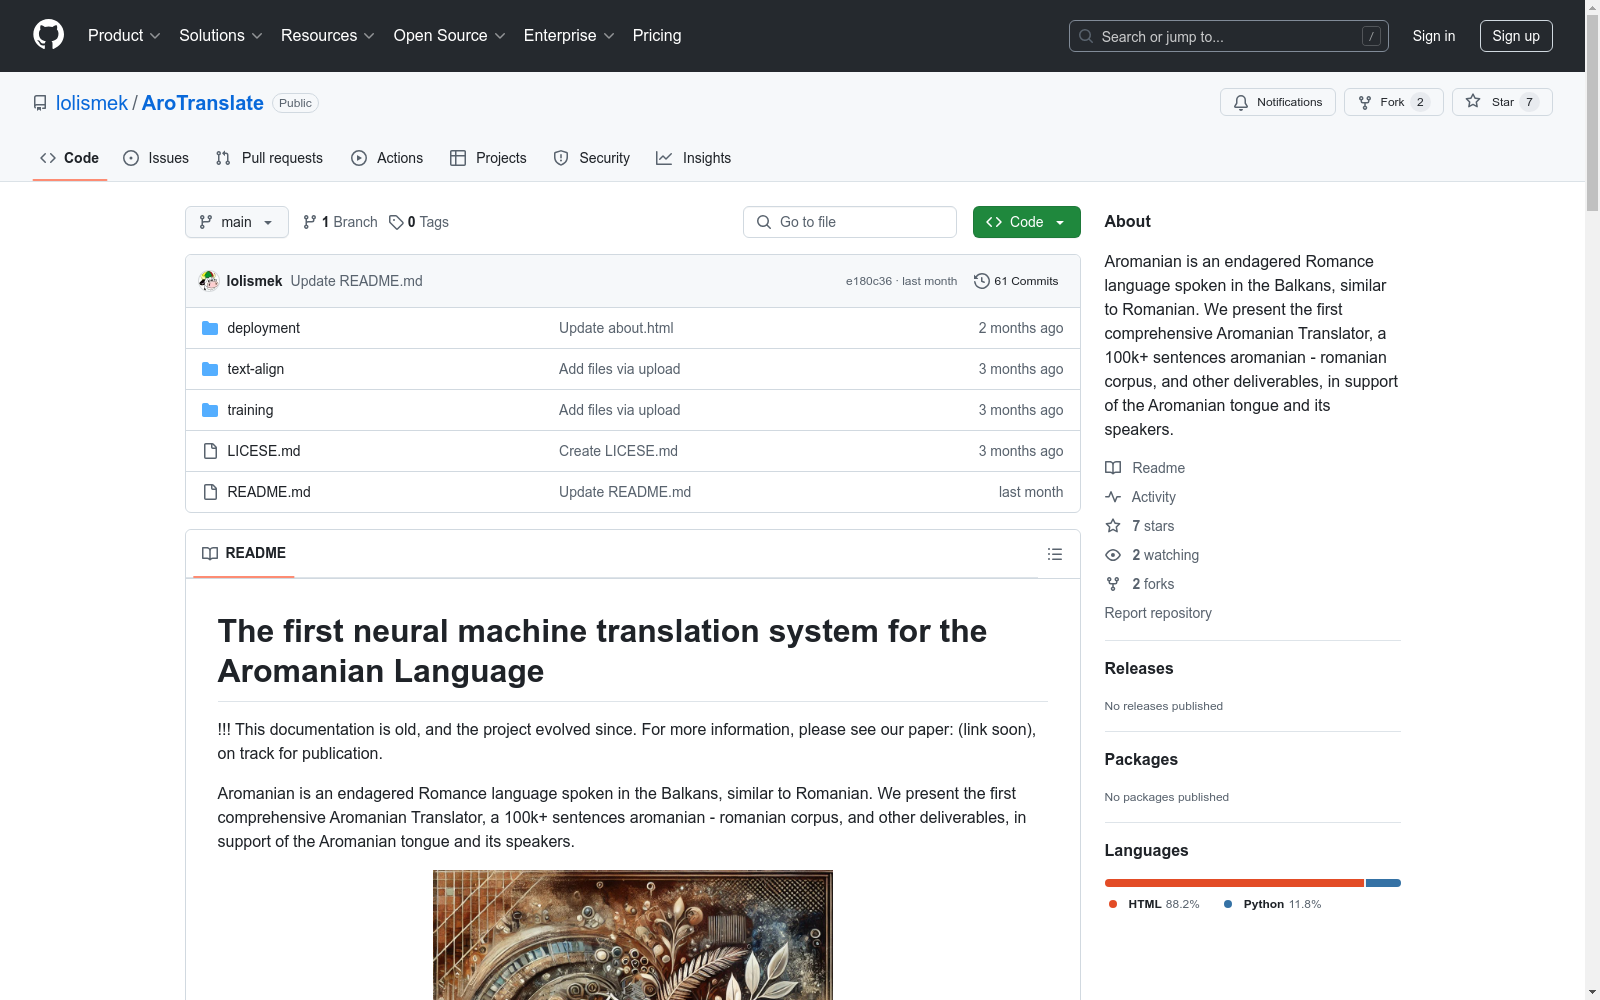Open the README outline list icon
1600x1000 pixels.
[1055, 554]
